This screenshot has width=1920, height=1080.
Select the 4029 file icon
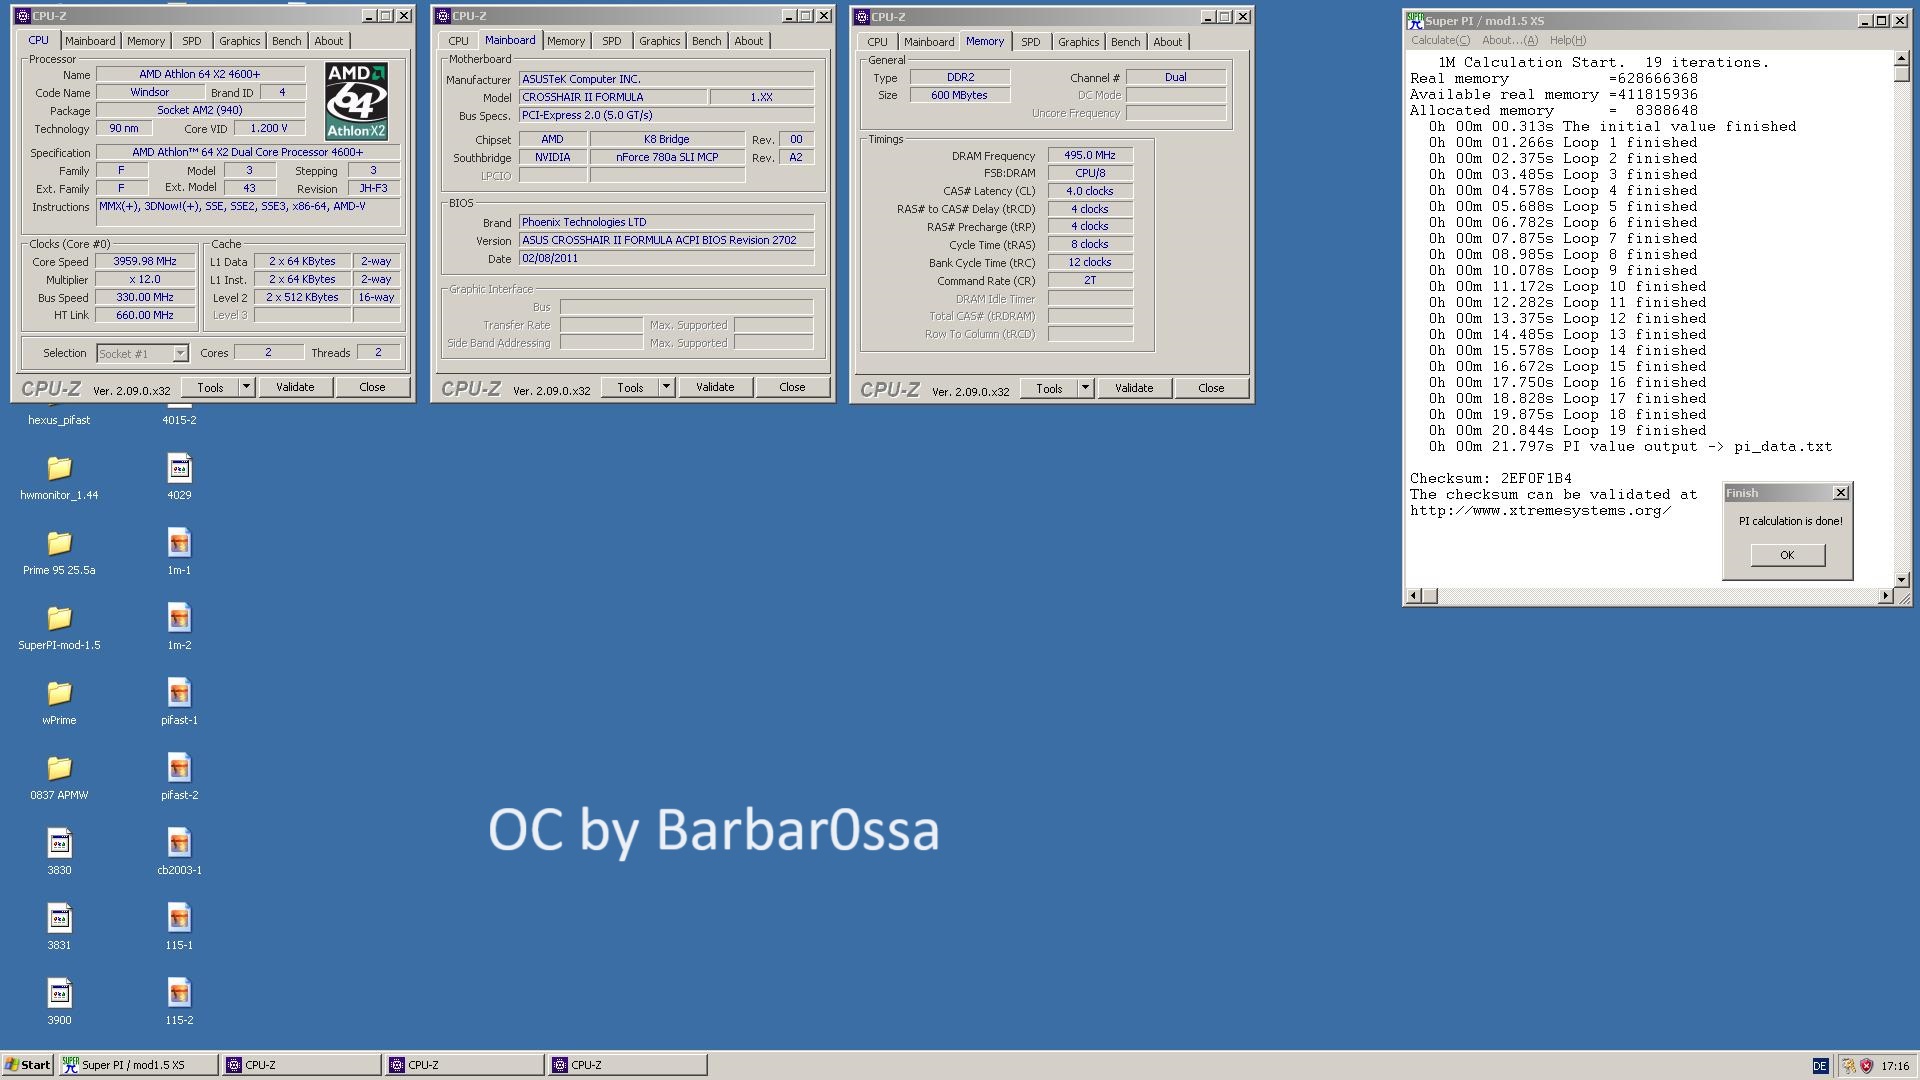179,468
